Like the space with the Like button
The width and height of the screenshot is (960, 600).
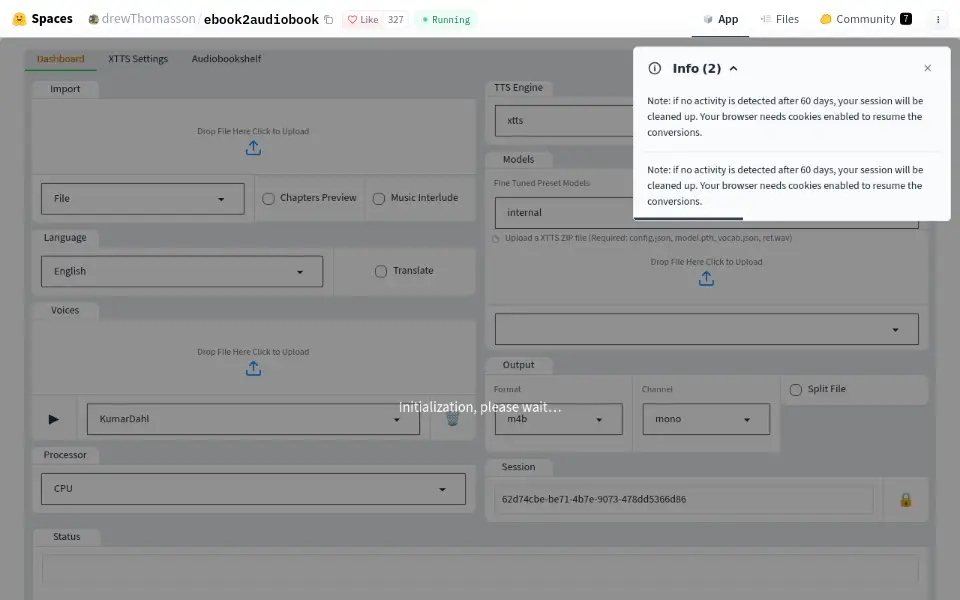[363, 20]
